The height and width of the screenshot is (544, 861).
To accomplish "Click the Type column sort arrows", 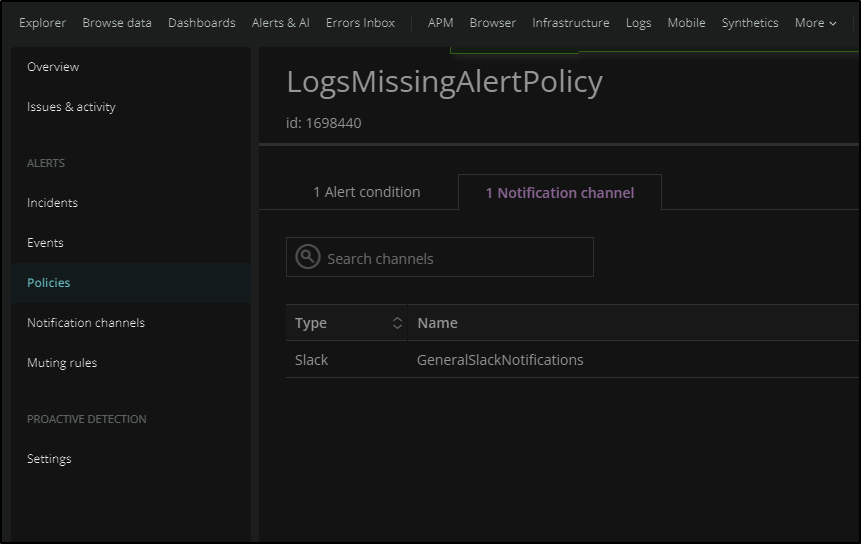I will point(397,323).
